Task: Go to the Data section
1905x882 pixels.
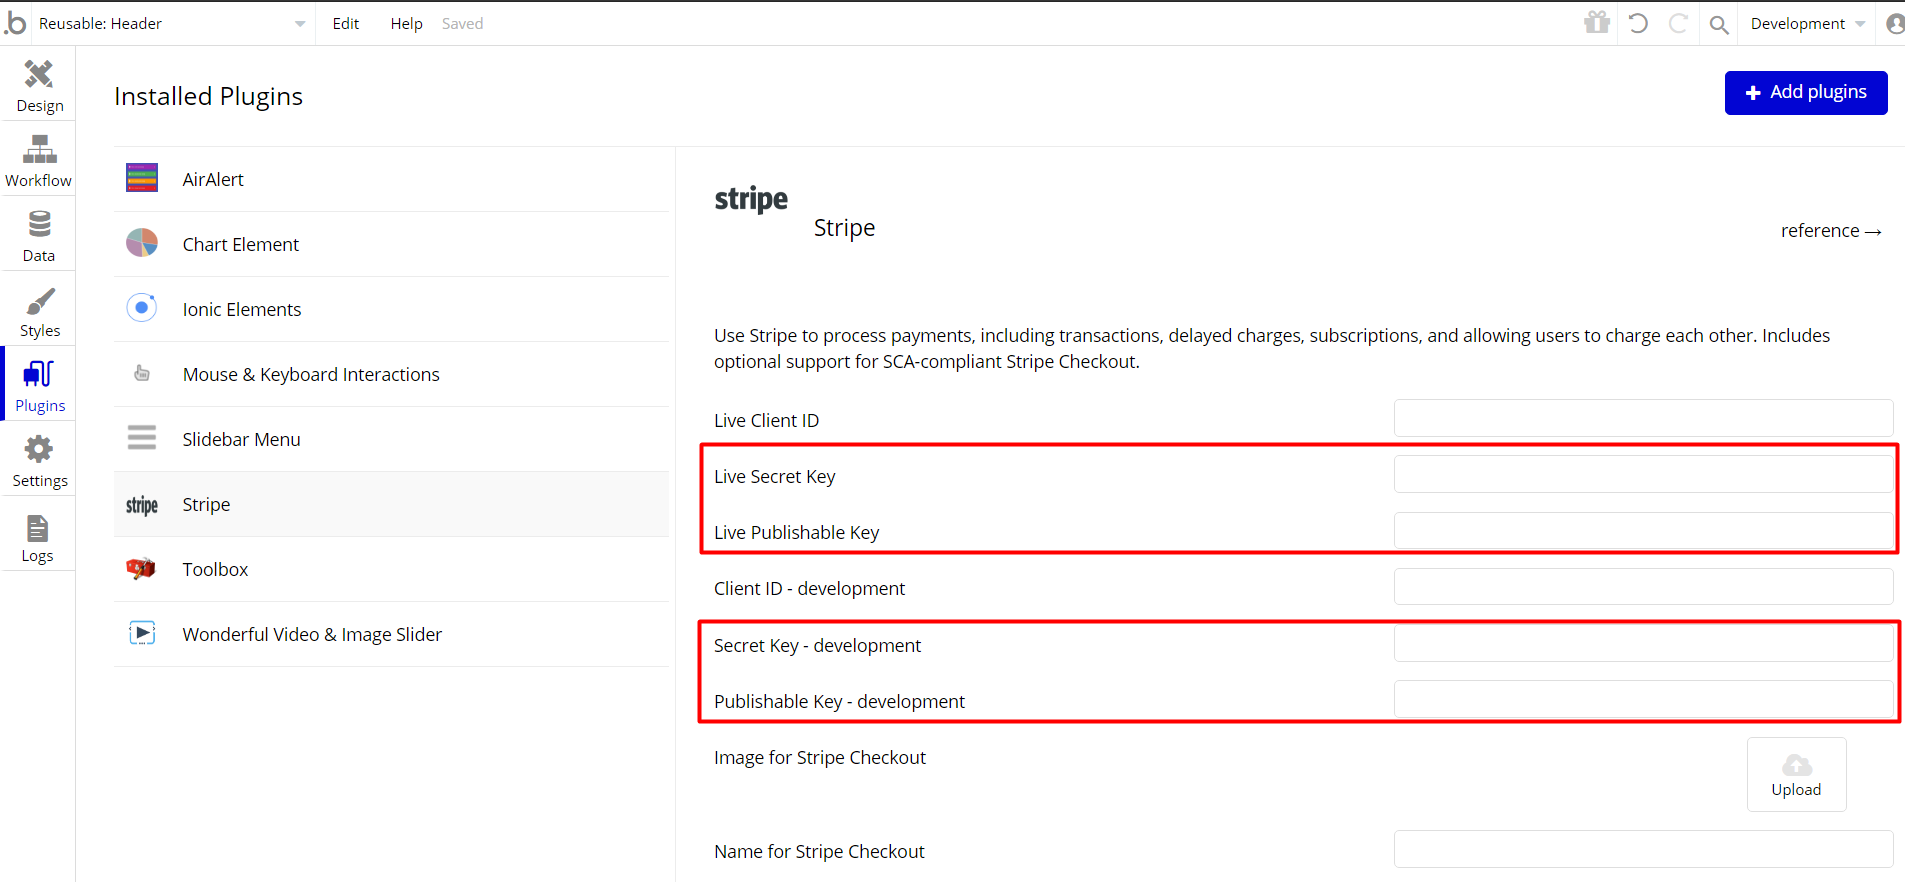Action: pos(38,234)
